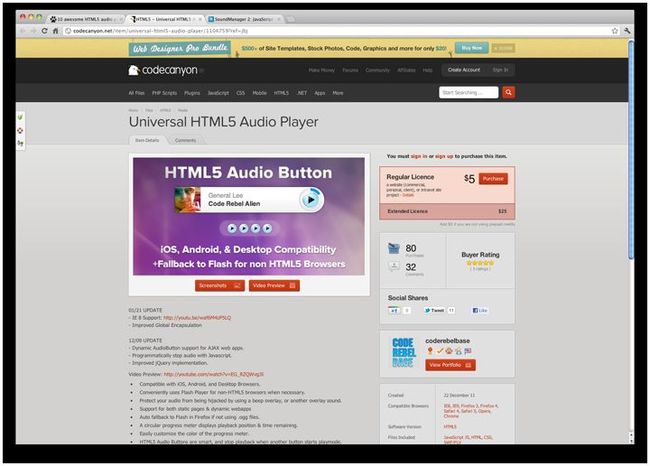This screenshot has height=466, width=650.
Task: Click the purchases basket icon next to 80
Action: (x=393, y=248)
